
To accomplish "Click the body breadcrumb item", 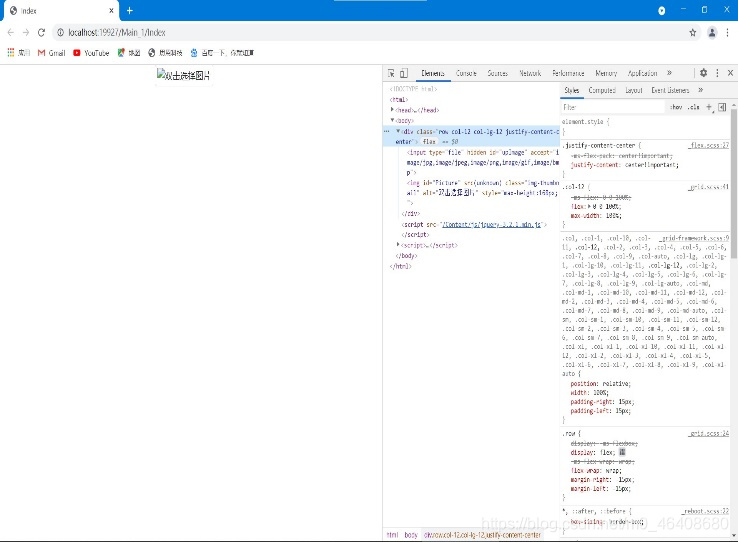I will coord(411,535).
